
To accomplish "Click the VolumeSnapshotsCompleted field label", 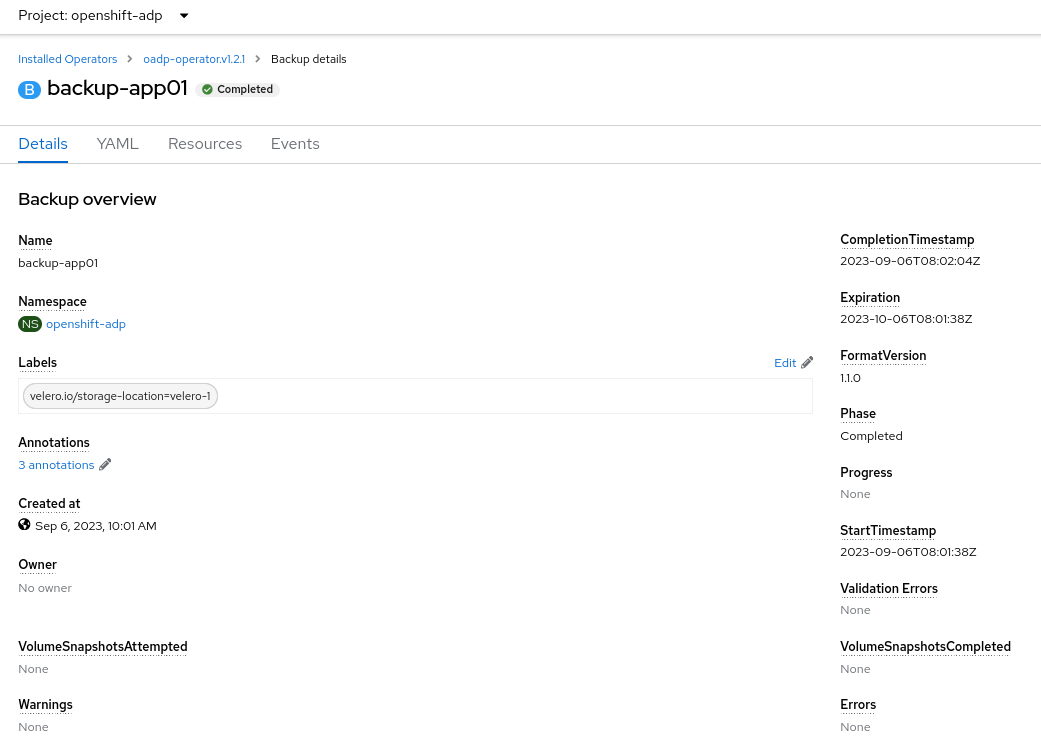I will pos(925,647).
